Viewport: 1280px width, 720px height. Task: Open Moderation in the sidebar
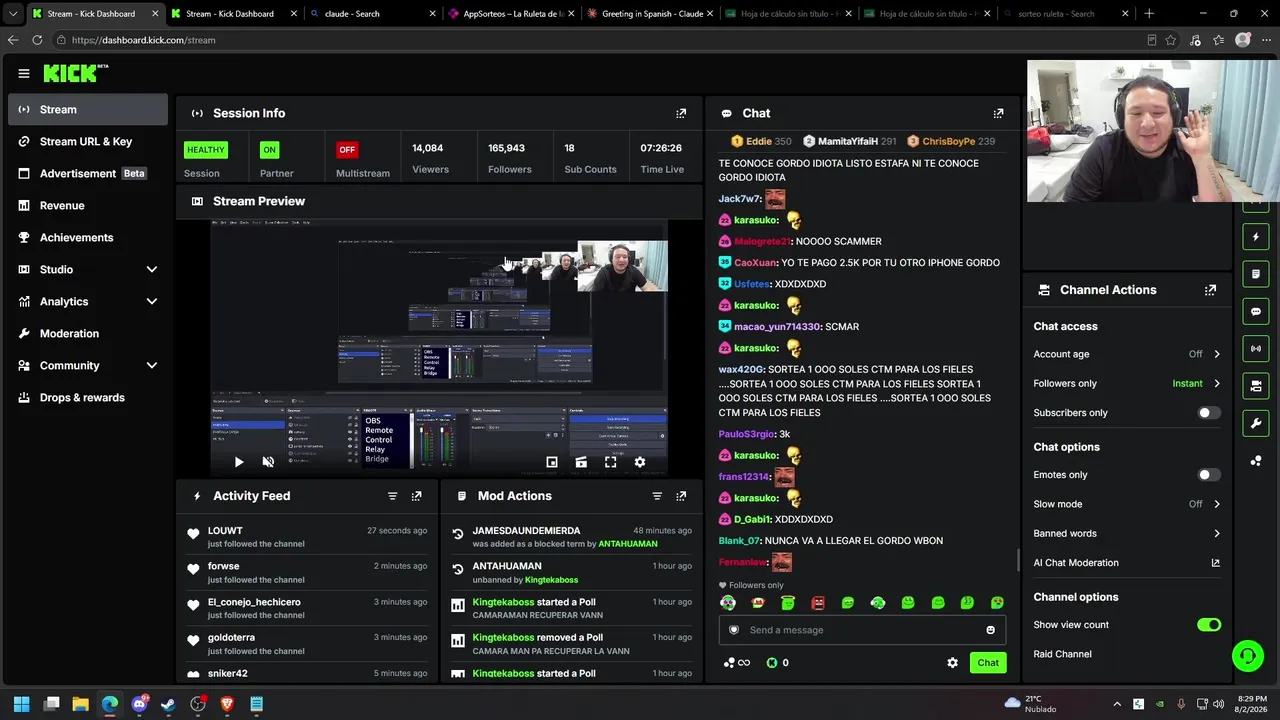[x=88, y=333]
